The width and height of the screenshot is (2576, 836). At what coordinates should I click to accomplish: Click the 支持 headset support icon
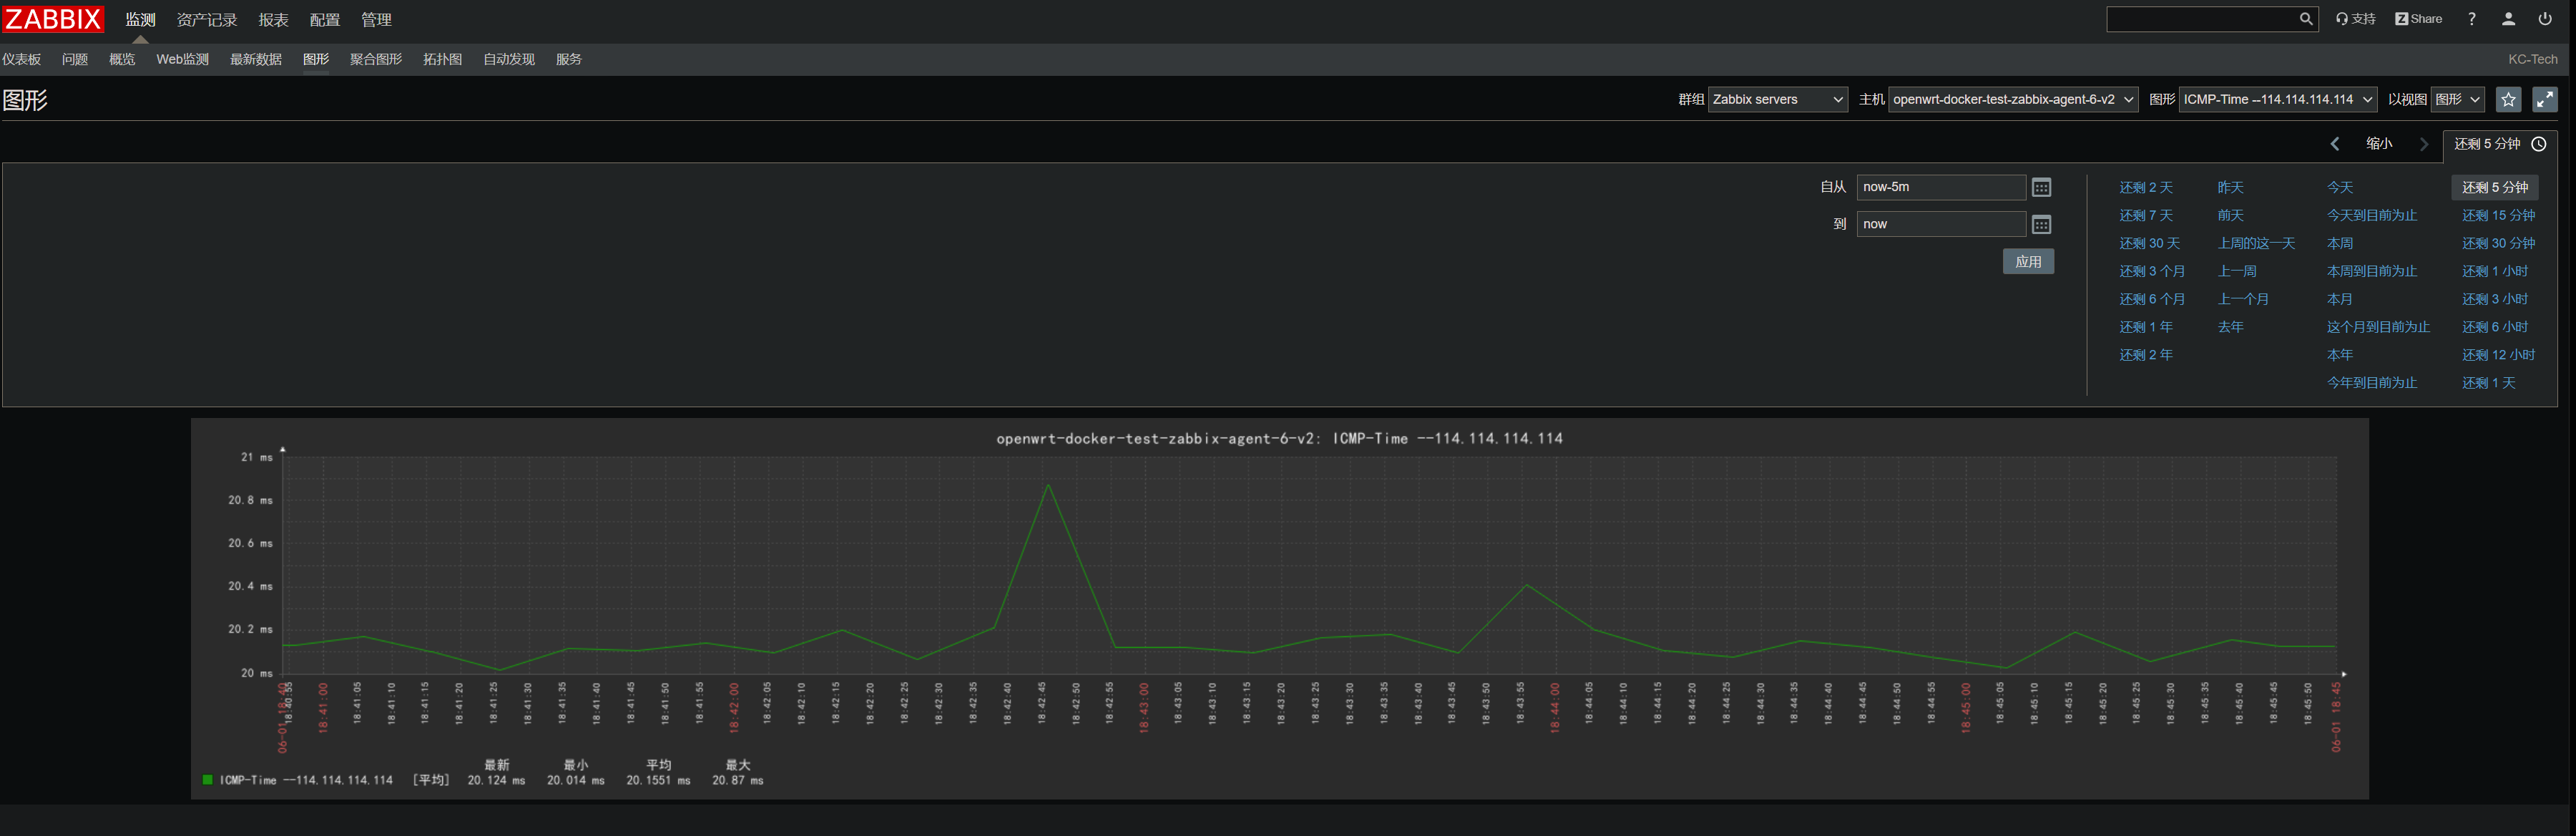coord(2356,18)
